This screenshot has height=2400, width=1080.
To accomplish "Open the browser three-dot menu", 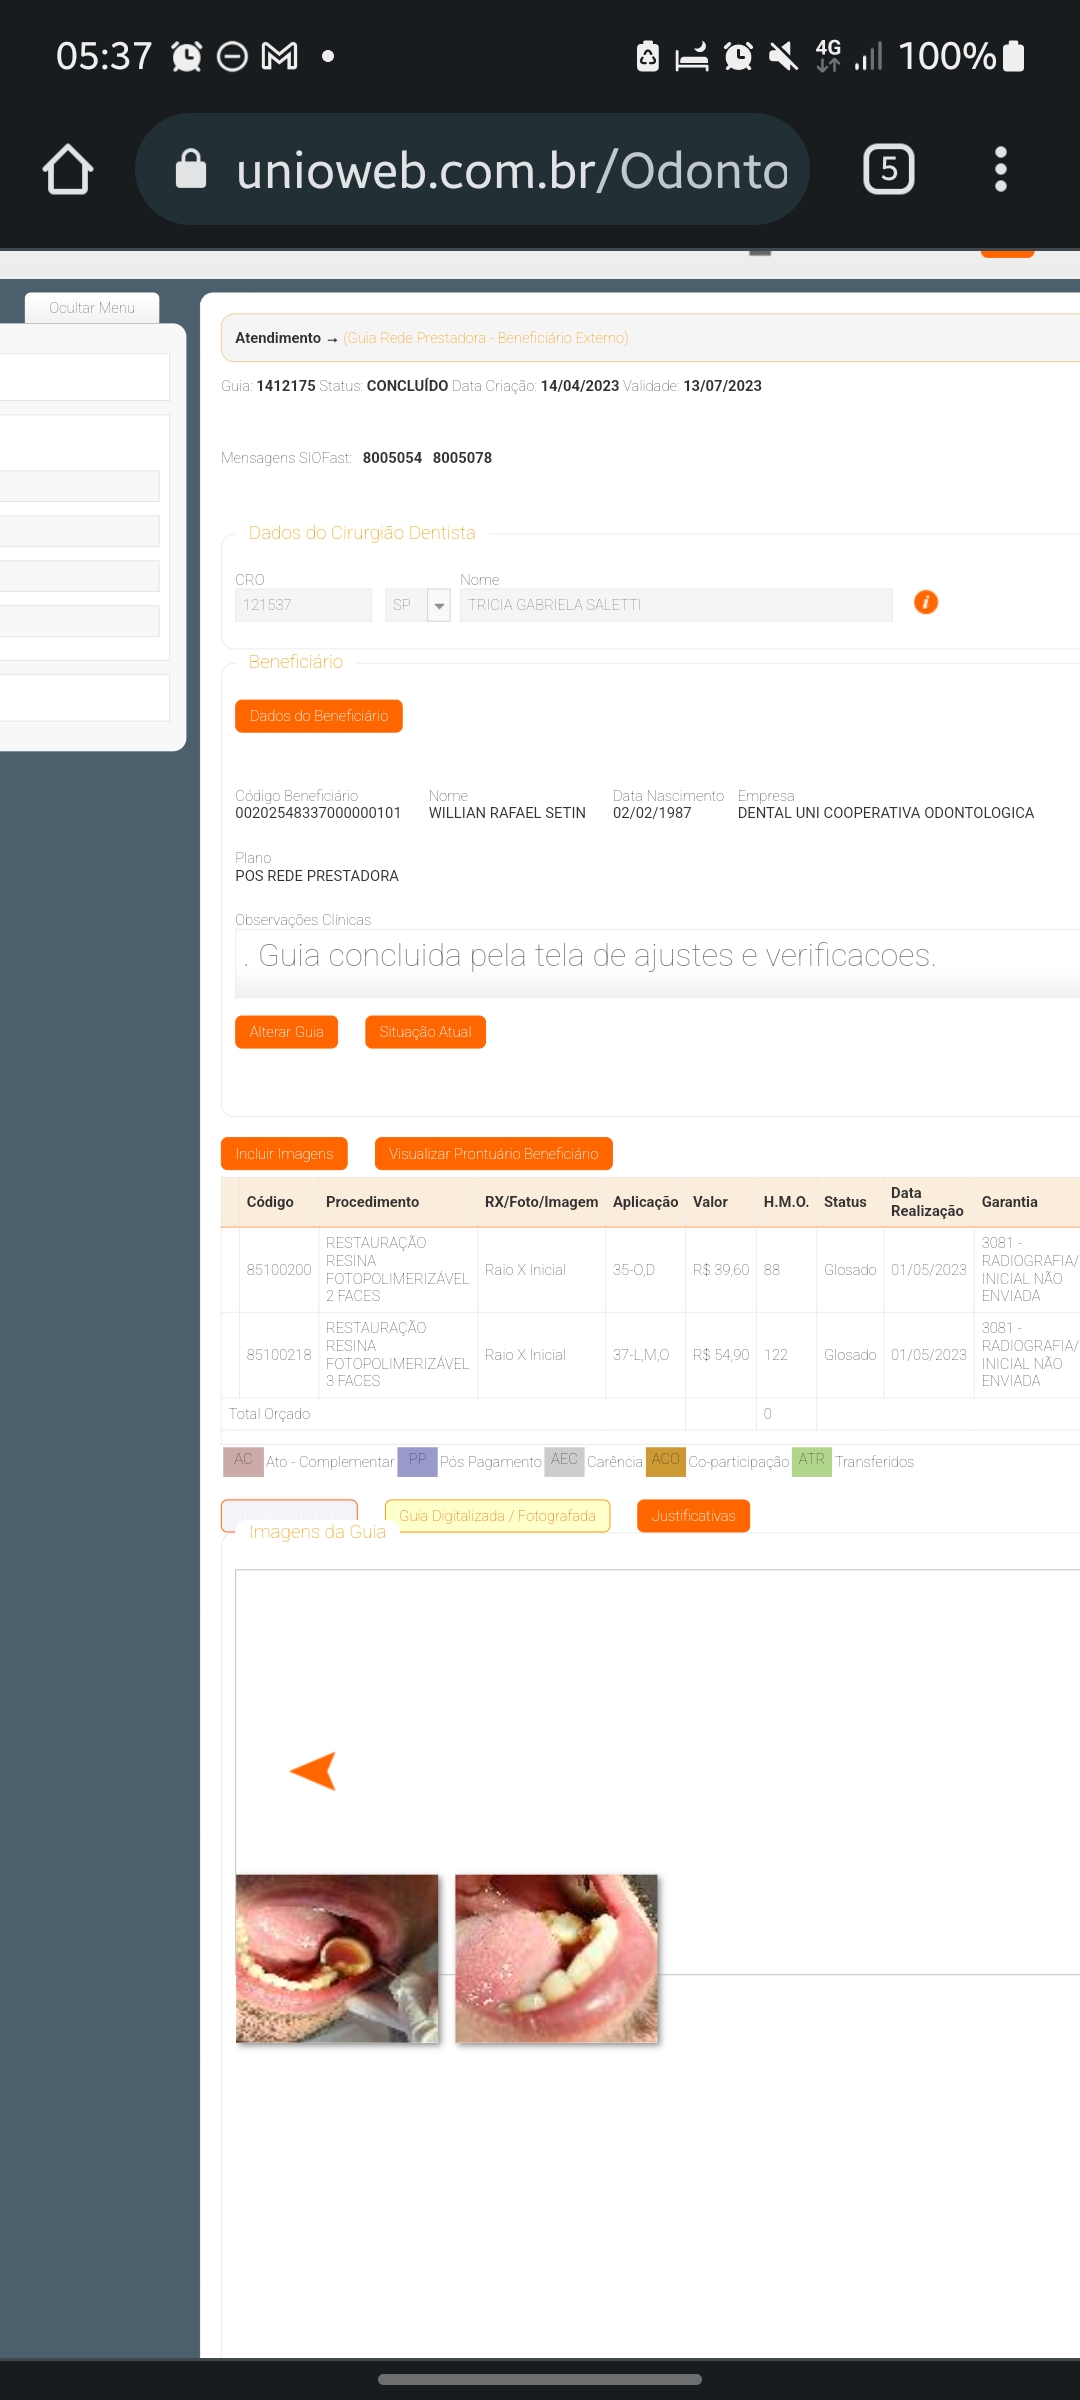I will coord(1000,169).
